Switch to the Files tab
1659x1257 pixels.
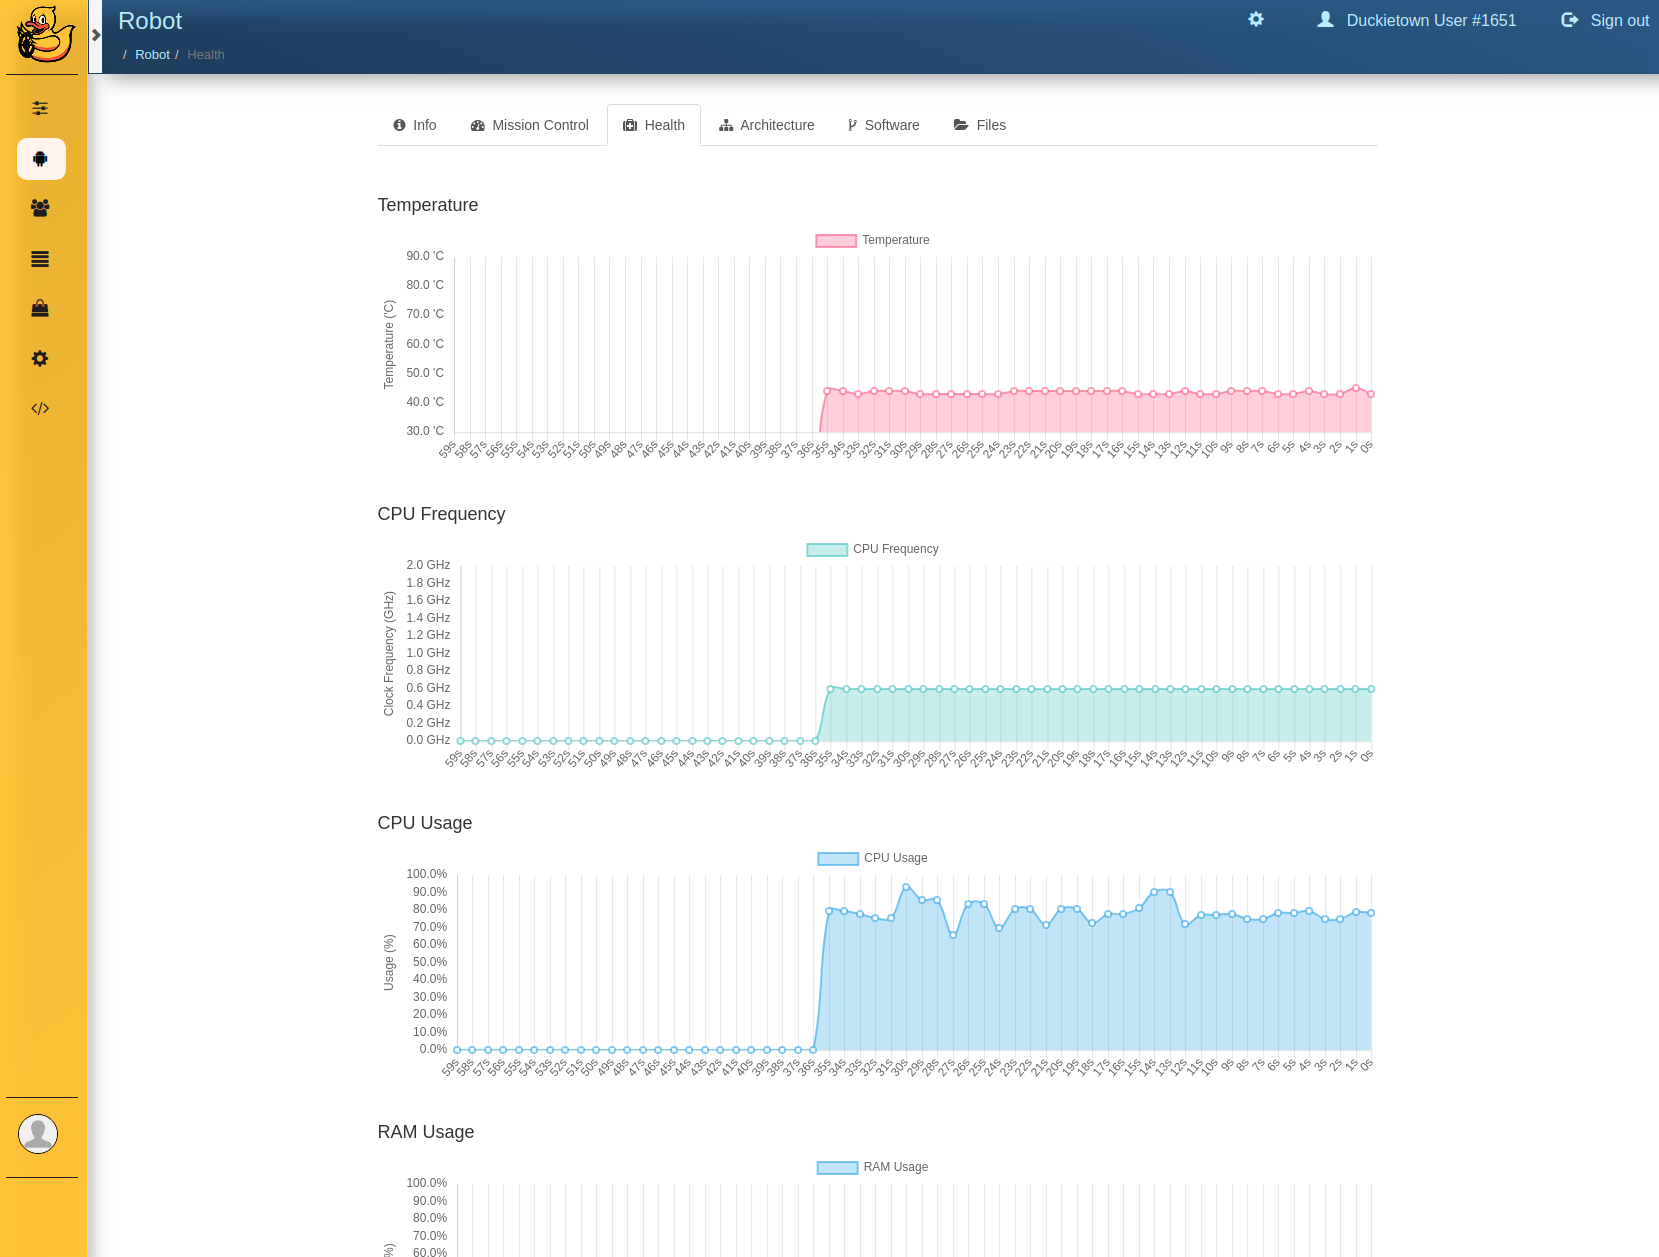[x=980, y=125]
